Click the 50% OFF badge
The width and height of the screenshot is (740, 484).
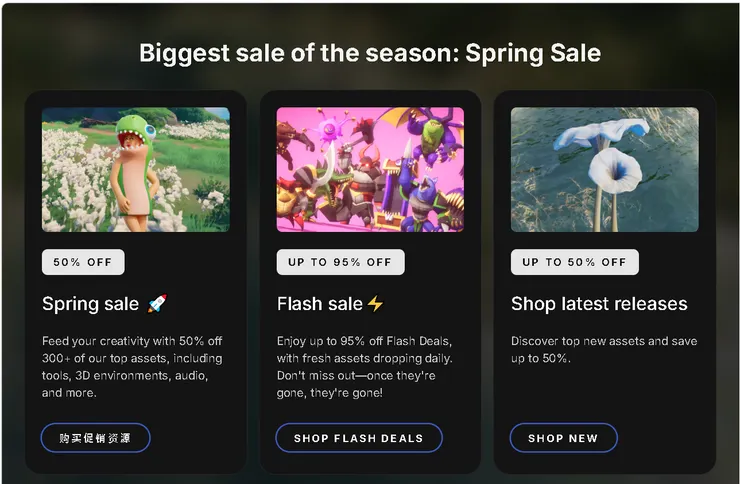[83, 262]
